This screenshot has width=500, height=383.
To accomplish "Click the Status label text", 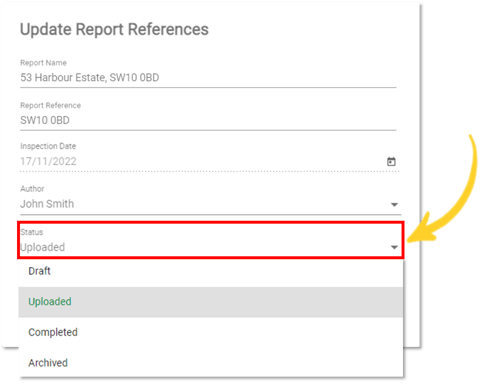I will tap(32, 232).
